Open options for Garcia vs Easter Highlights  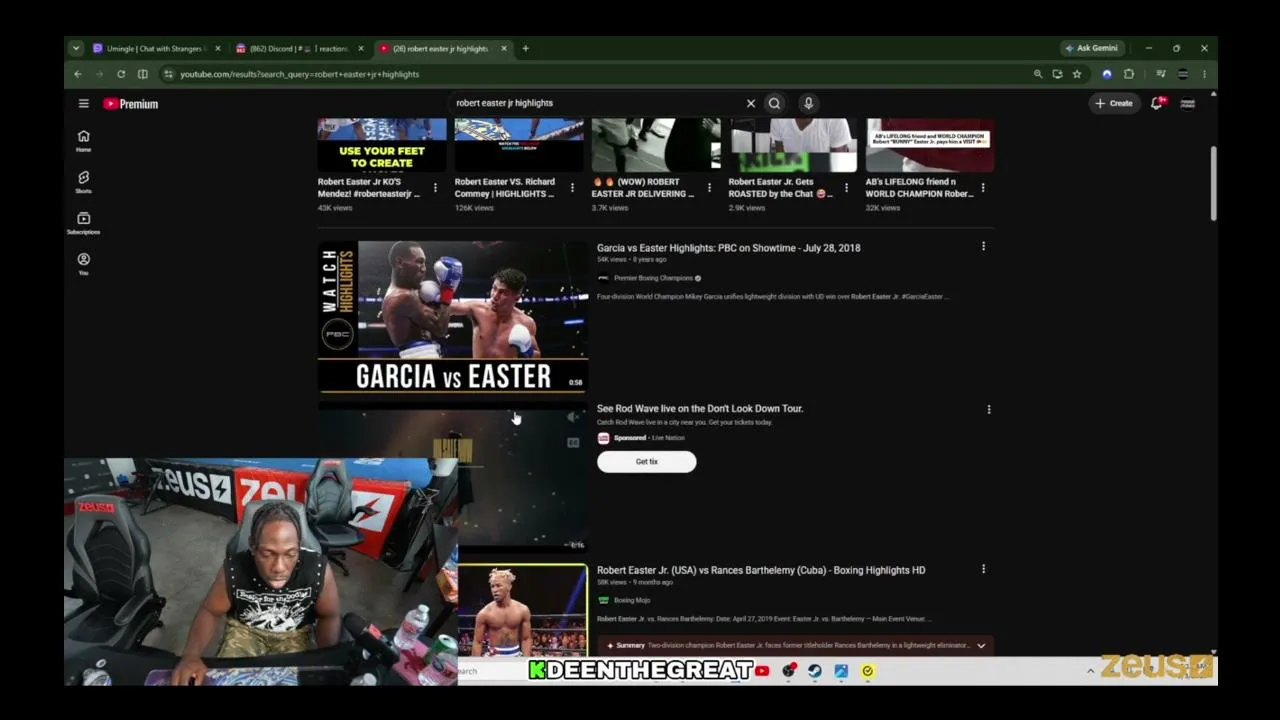pos(983,246)
